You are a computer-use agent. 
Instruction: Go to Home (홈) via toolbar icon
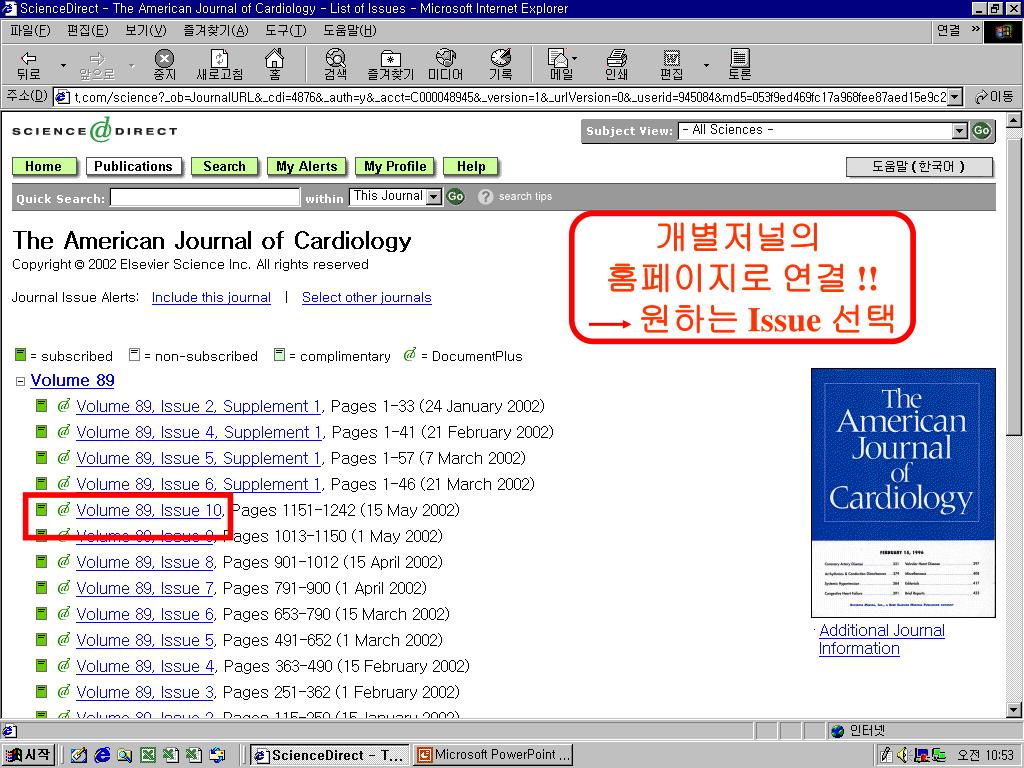pos(274,65)
